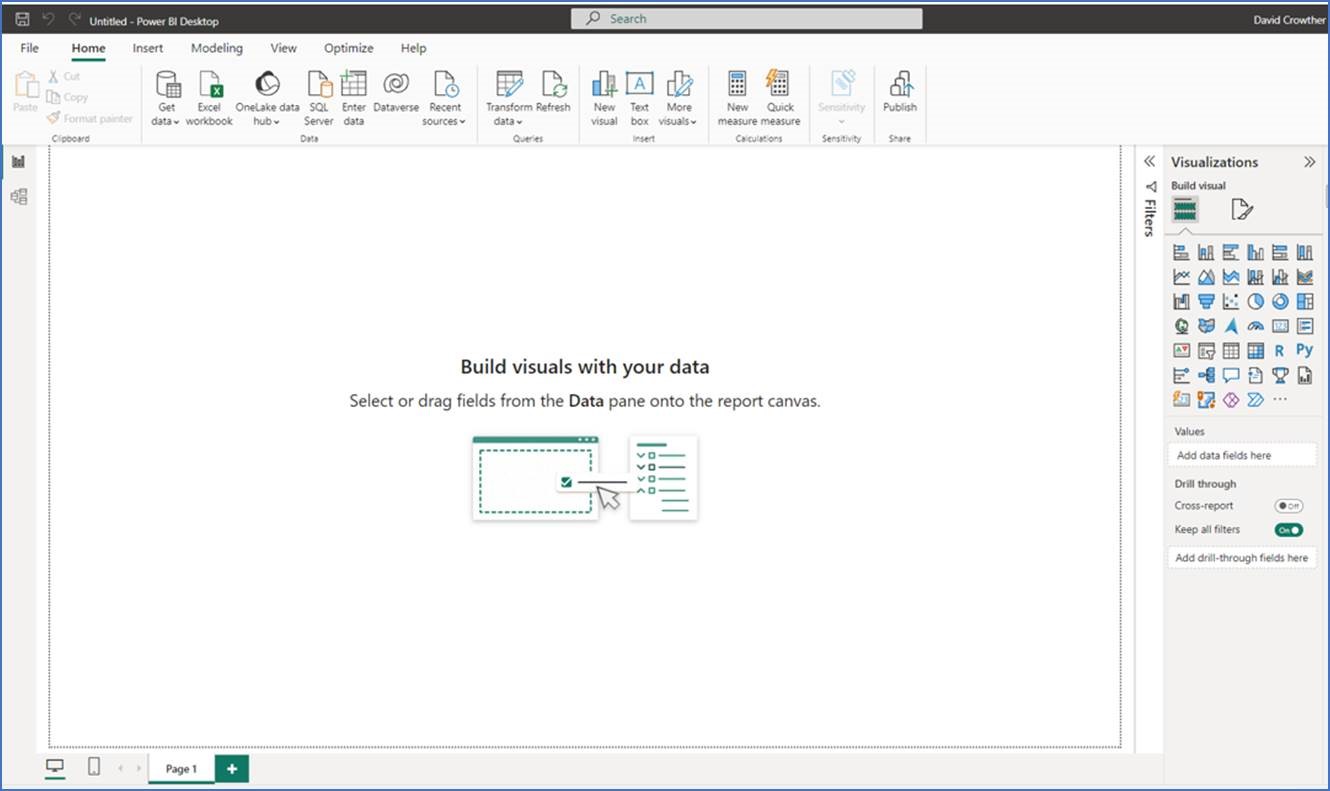1330x791 pixels.
Task: Click the Search box in the title bar
Action: point(747,19)
